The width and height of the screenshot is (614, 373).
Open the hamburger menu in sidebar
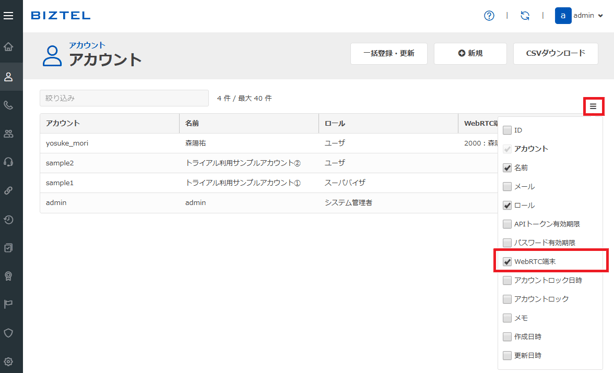click(x=8, y=16)
